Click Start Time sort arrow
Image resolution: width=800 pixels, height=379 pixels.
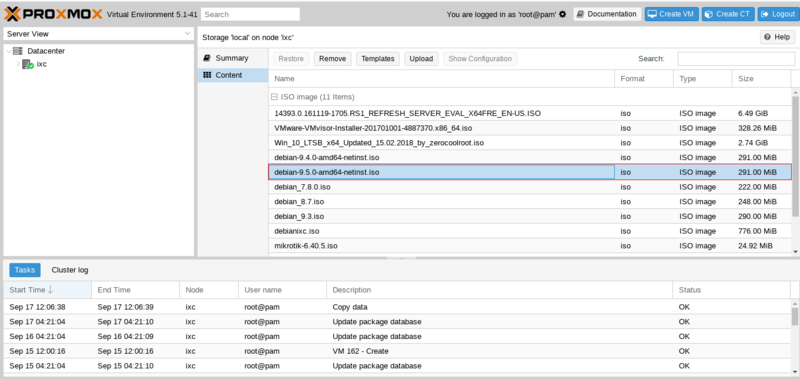[x=50, y=290]
